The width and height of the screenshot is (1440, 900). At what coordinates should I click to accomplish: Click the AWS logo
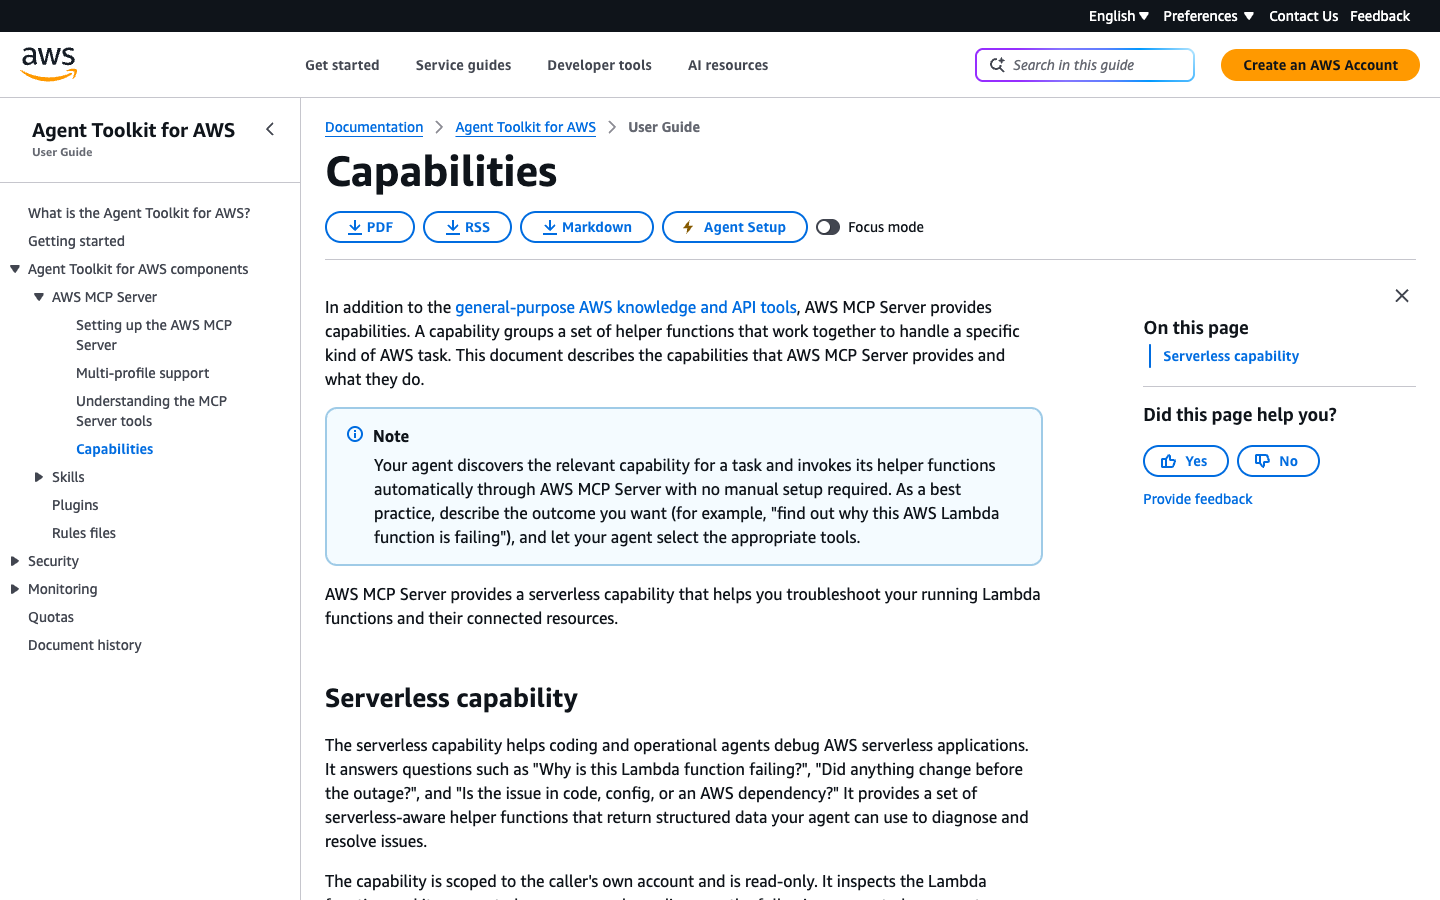(x=49, y=64)
